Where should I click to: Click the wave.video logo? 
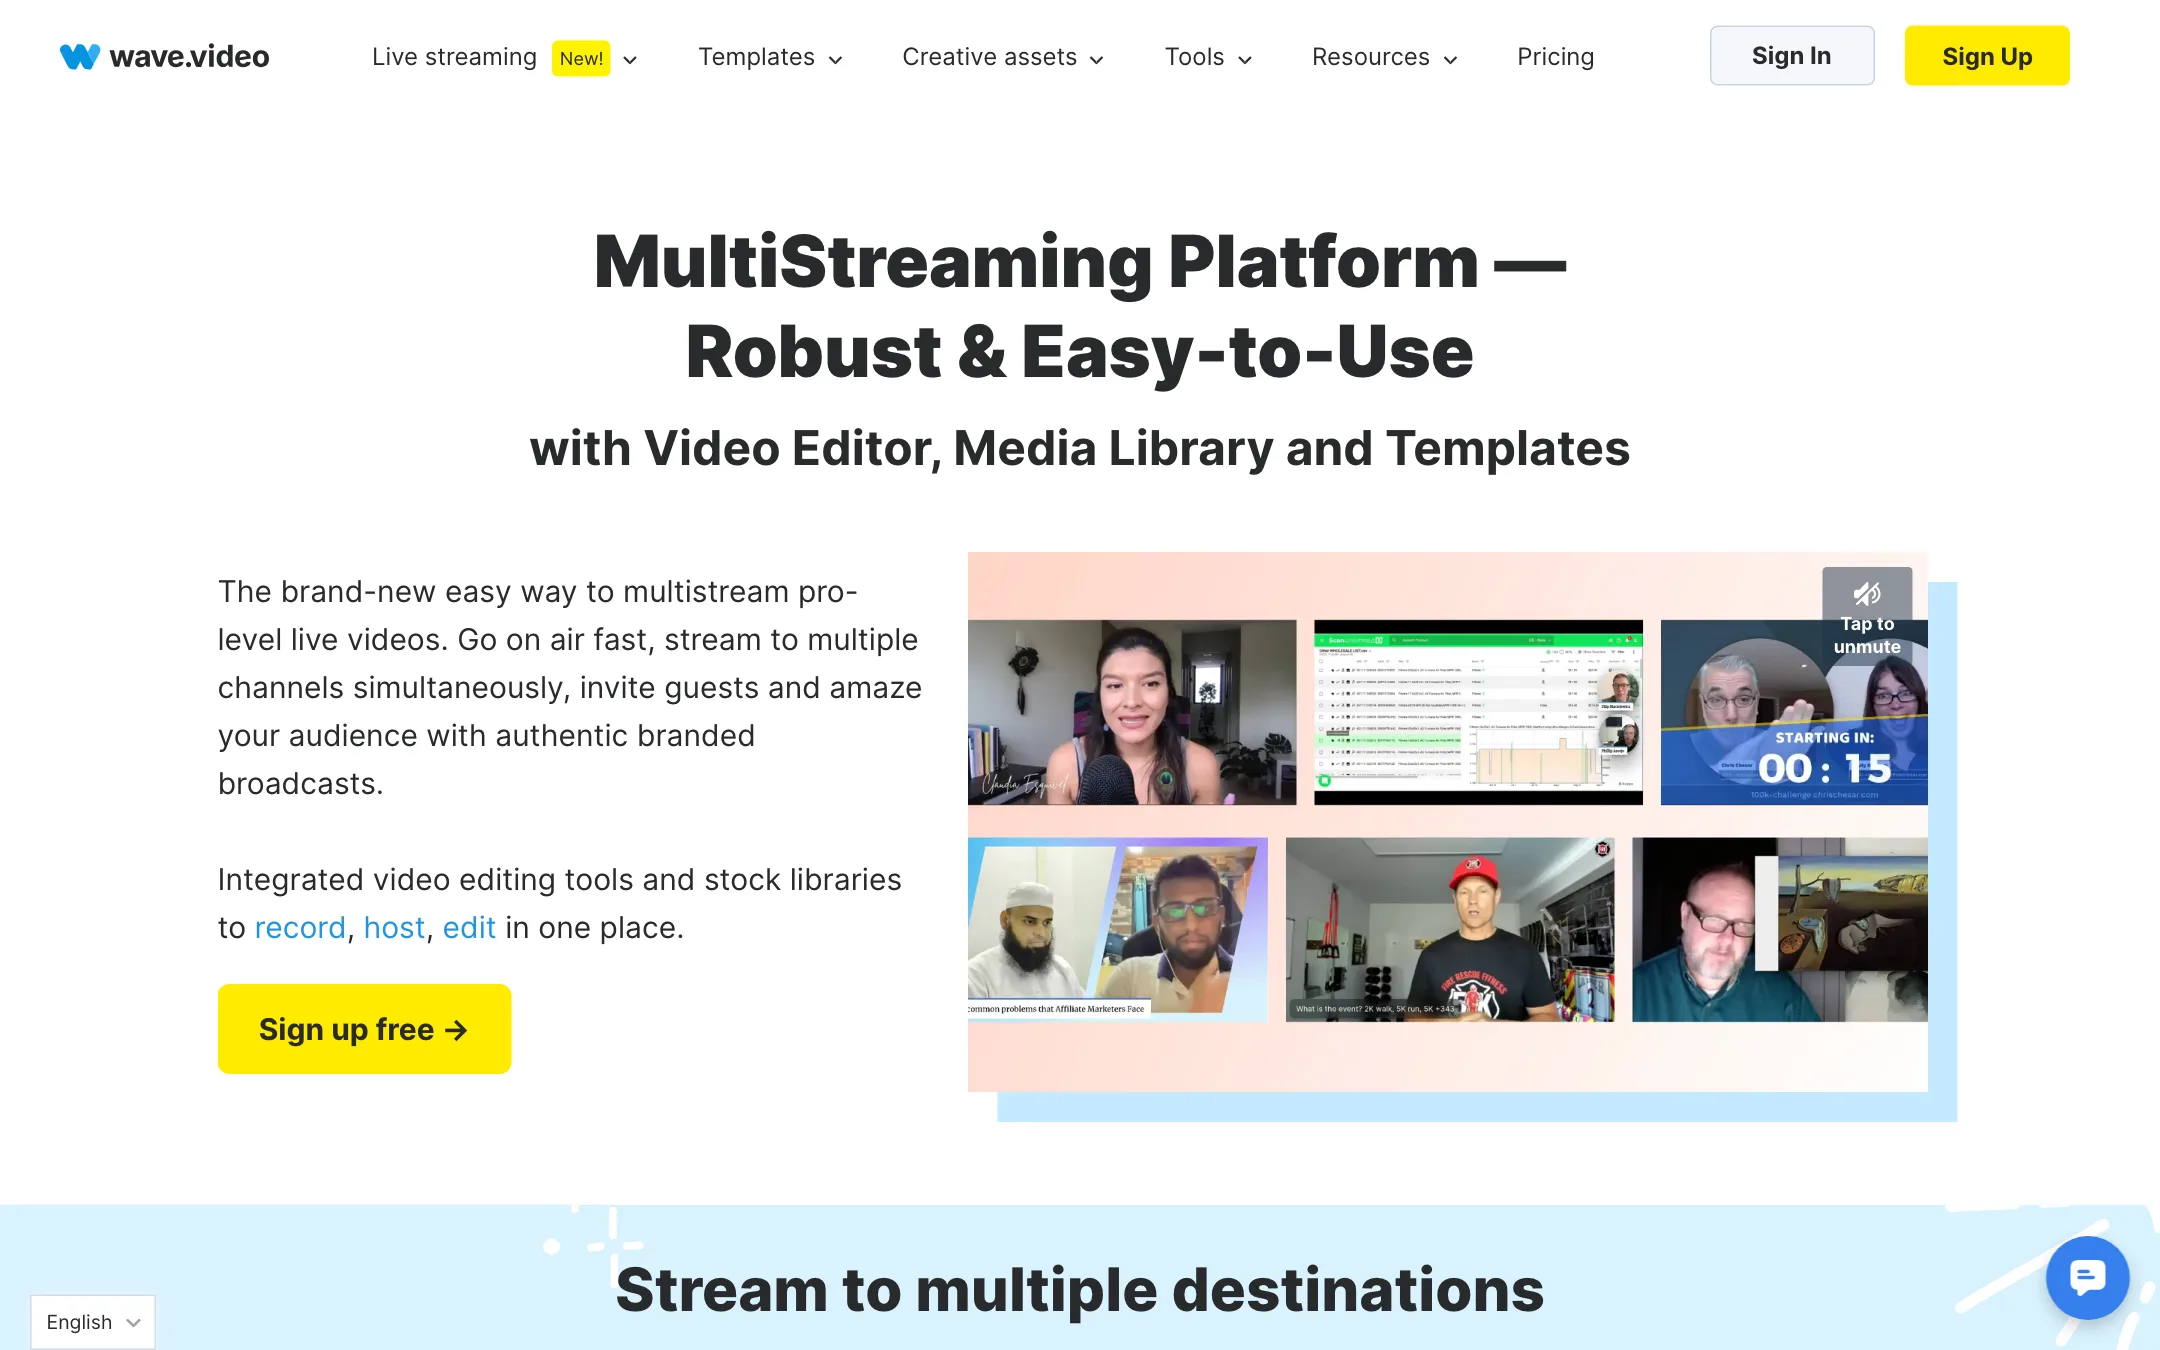click(165, 56)
